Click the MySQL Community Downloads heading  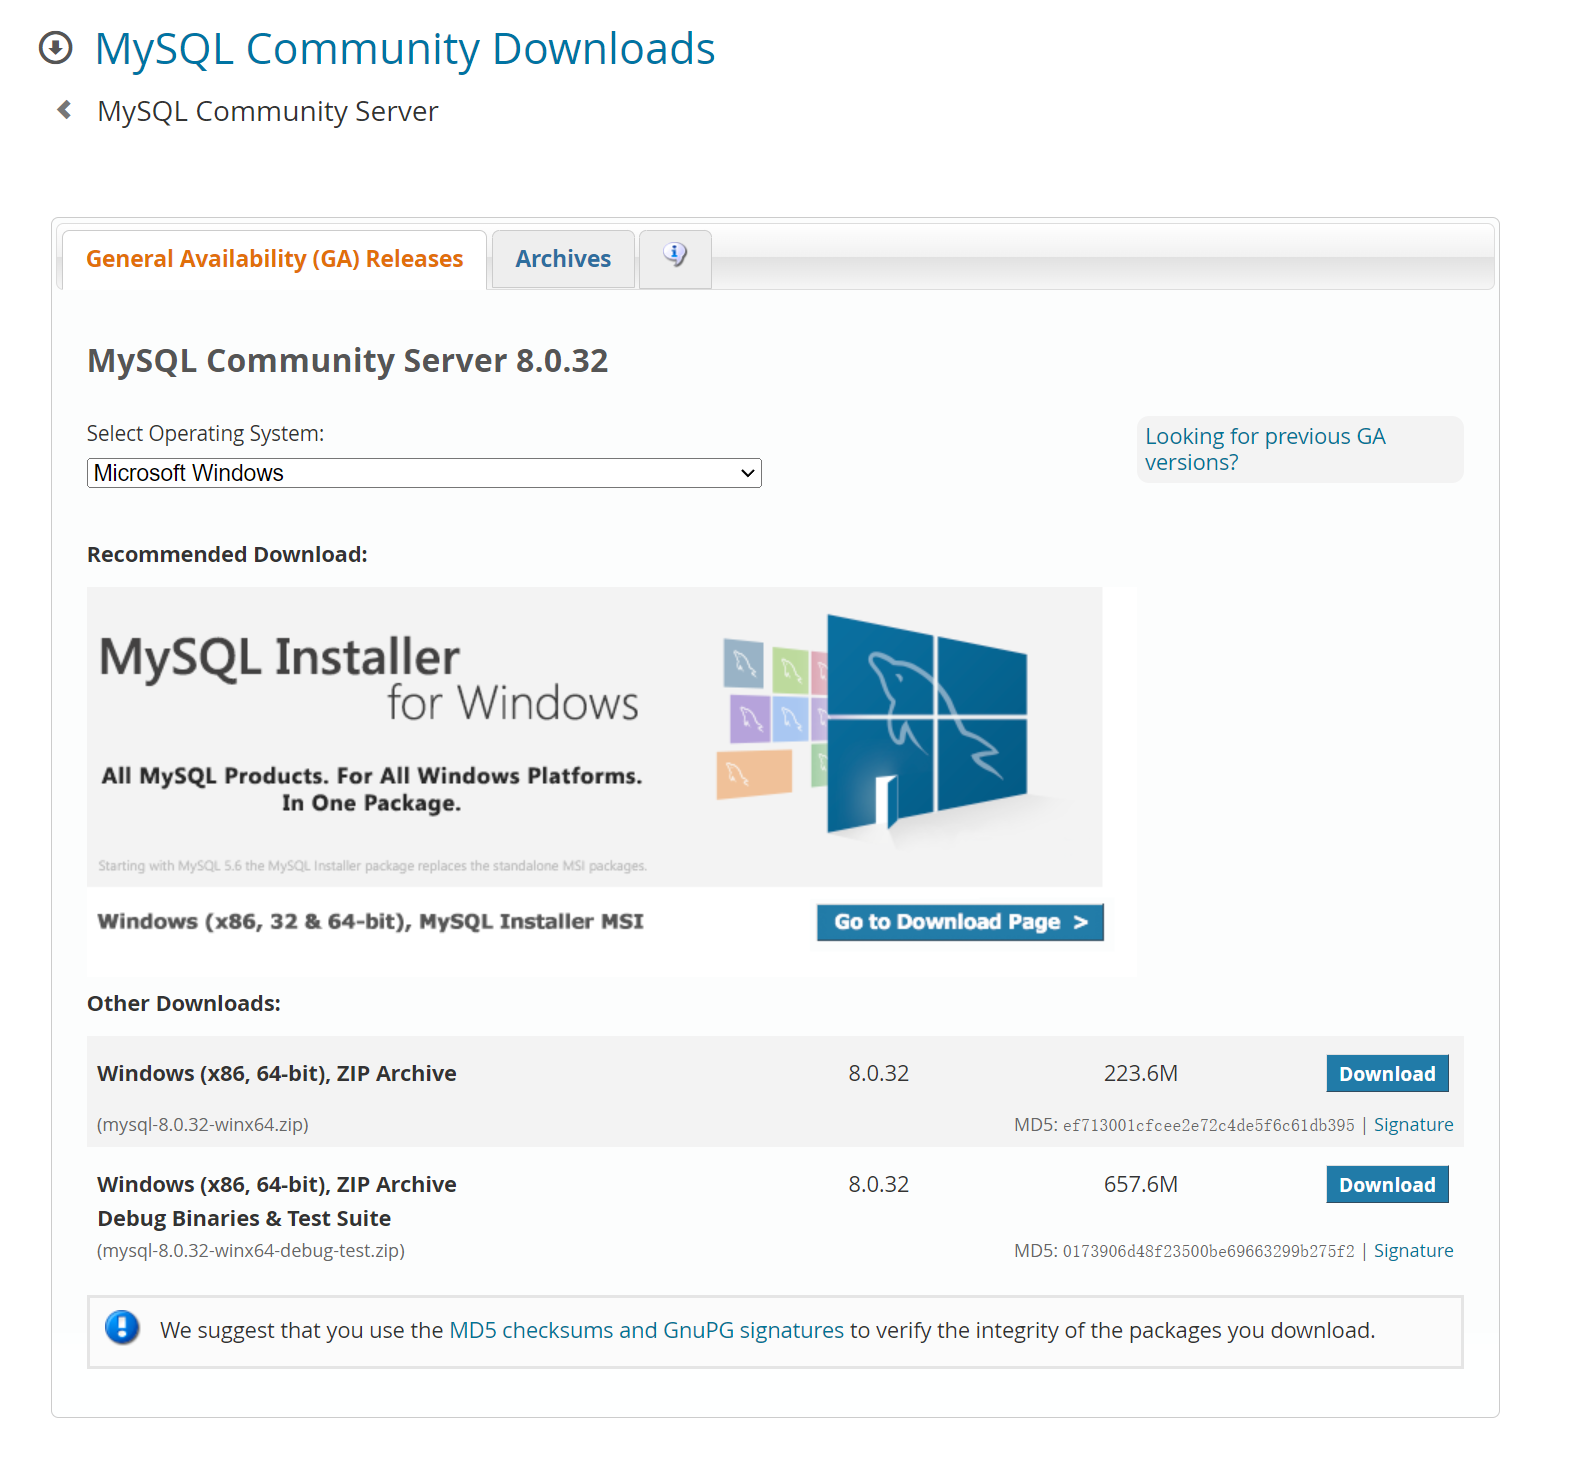tap(404, 49)
